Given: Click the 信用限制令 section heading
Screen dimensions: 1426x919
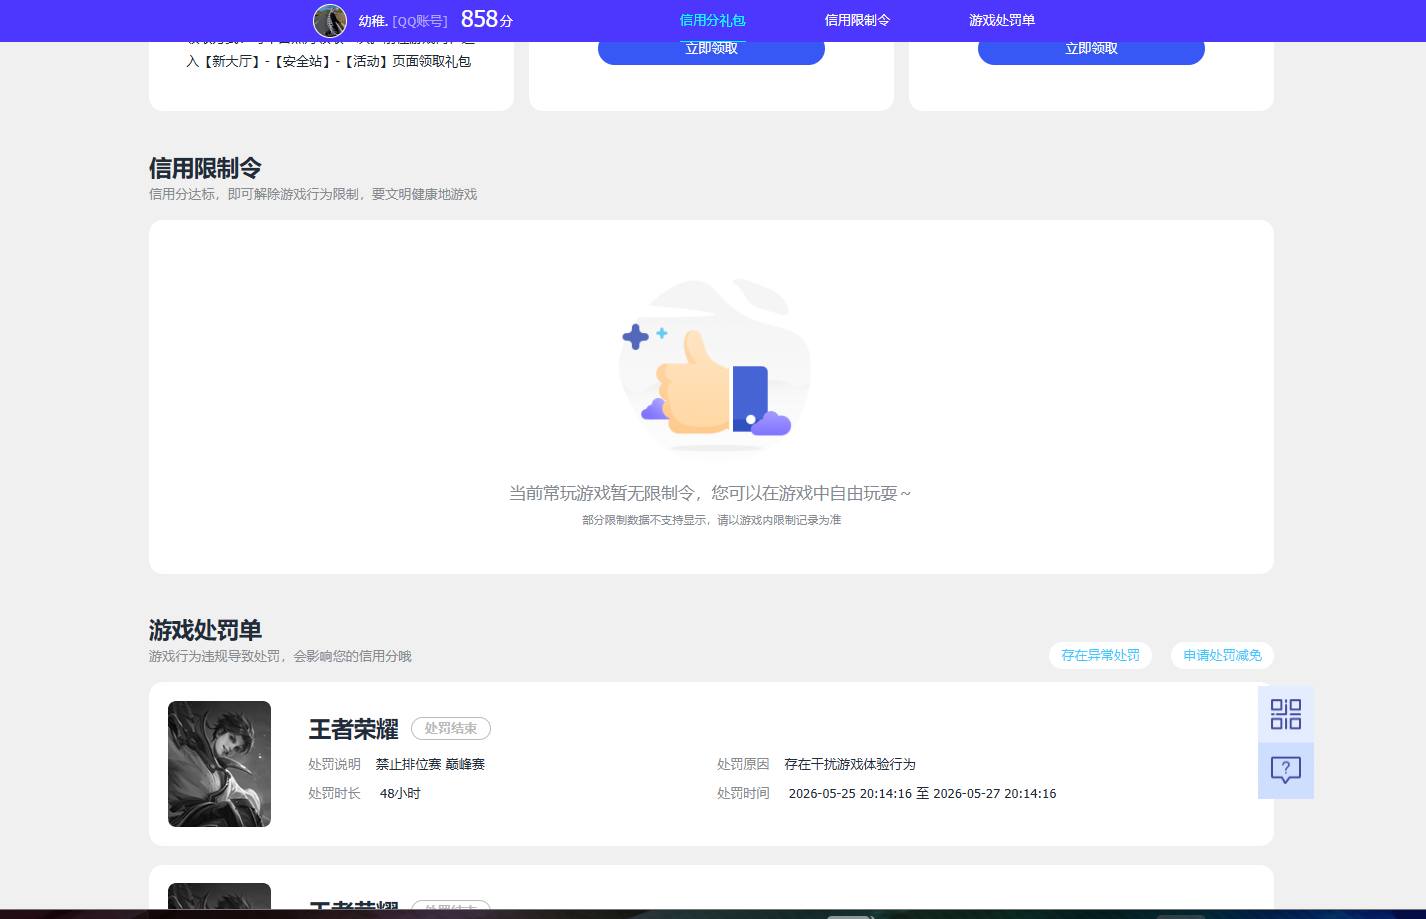Looking at the screenshot, I should click(205, 168).
